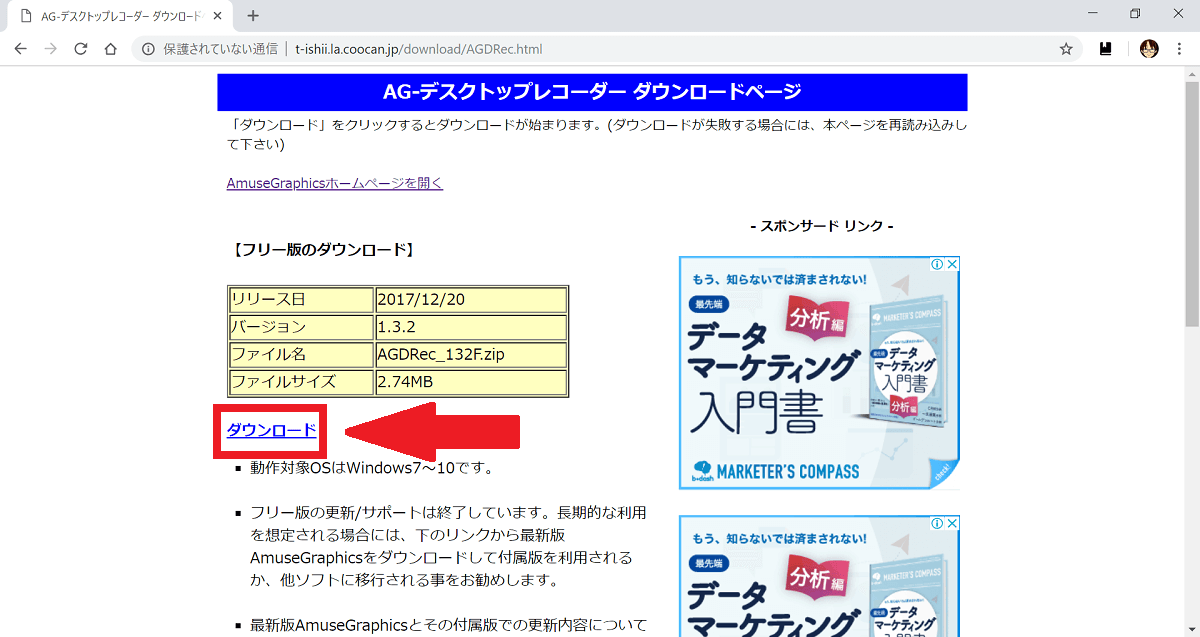The width and height of the screenshot is (1200, 637).
Task: Open the upper データマーケティング入門書 ad banner
Action: [x=819, y=373]
